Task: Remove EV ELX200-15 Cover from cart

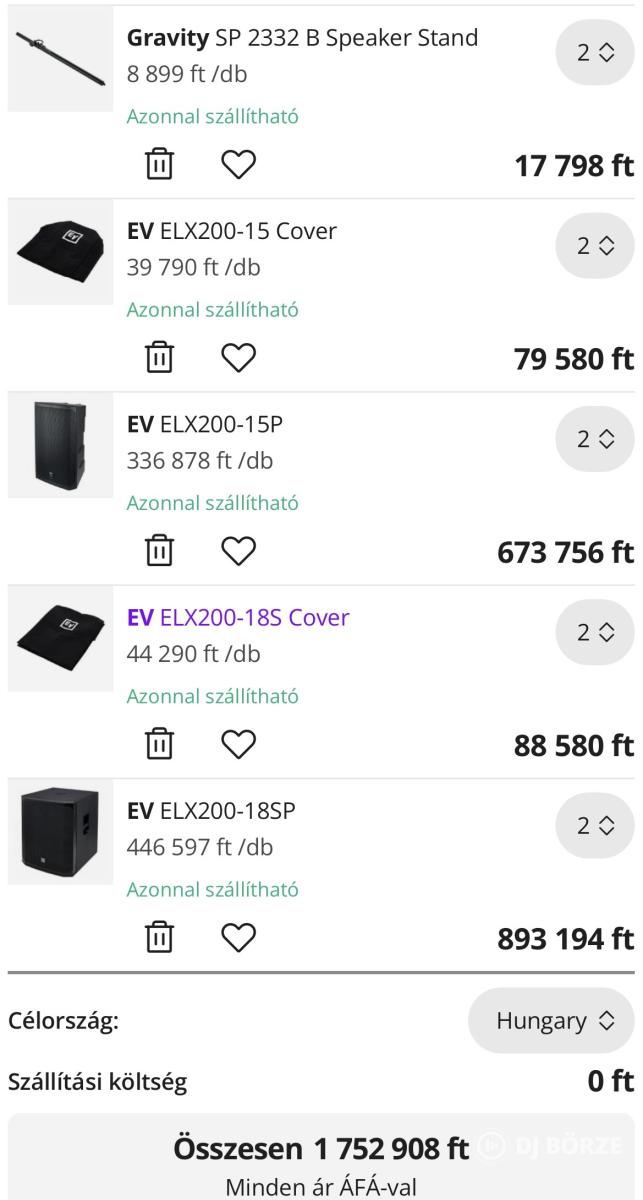Action: [x=160, y=357]
